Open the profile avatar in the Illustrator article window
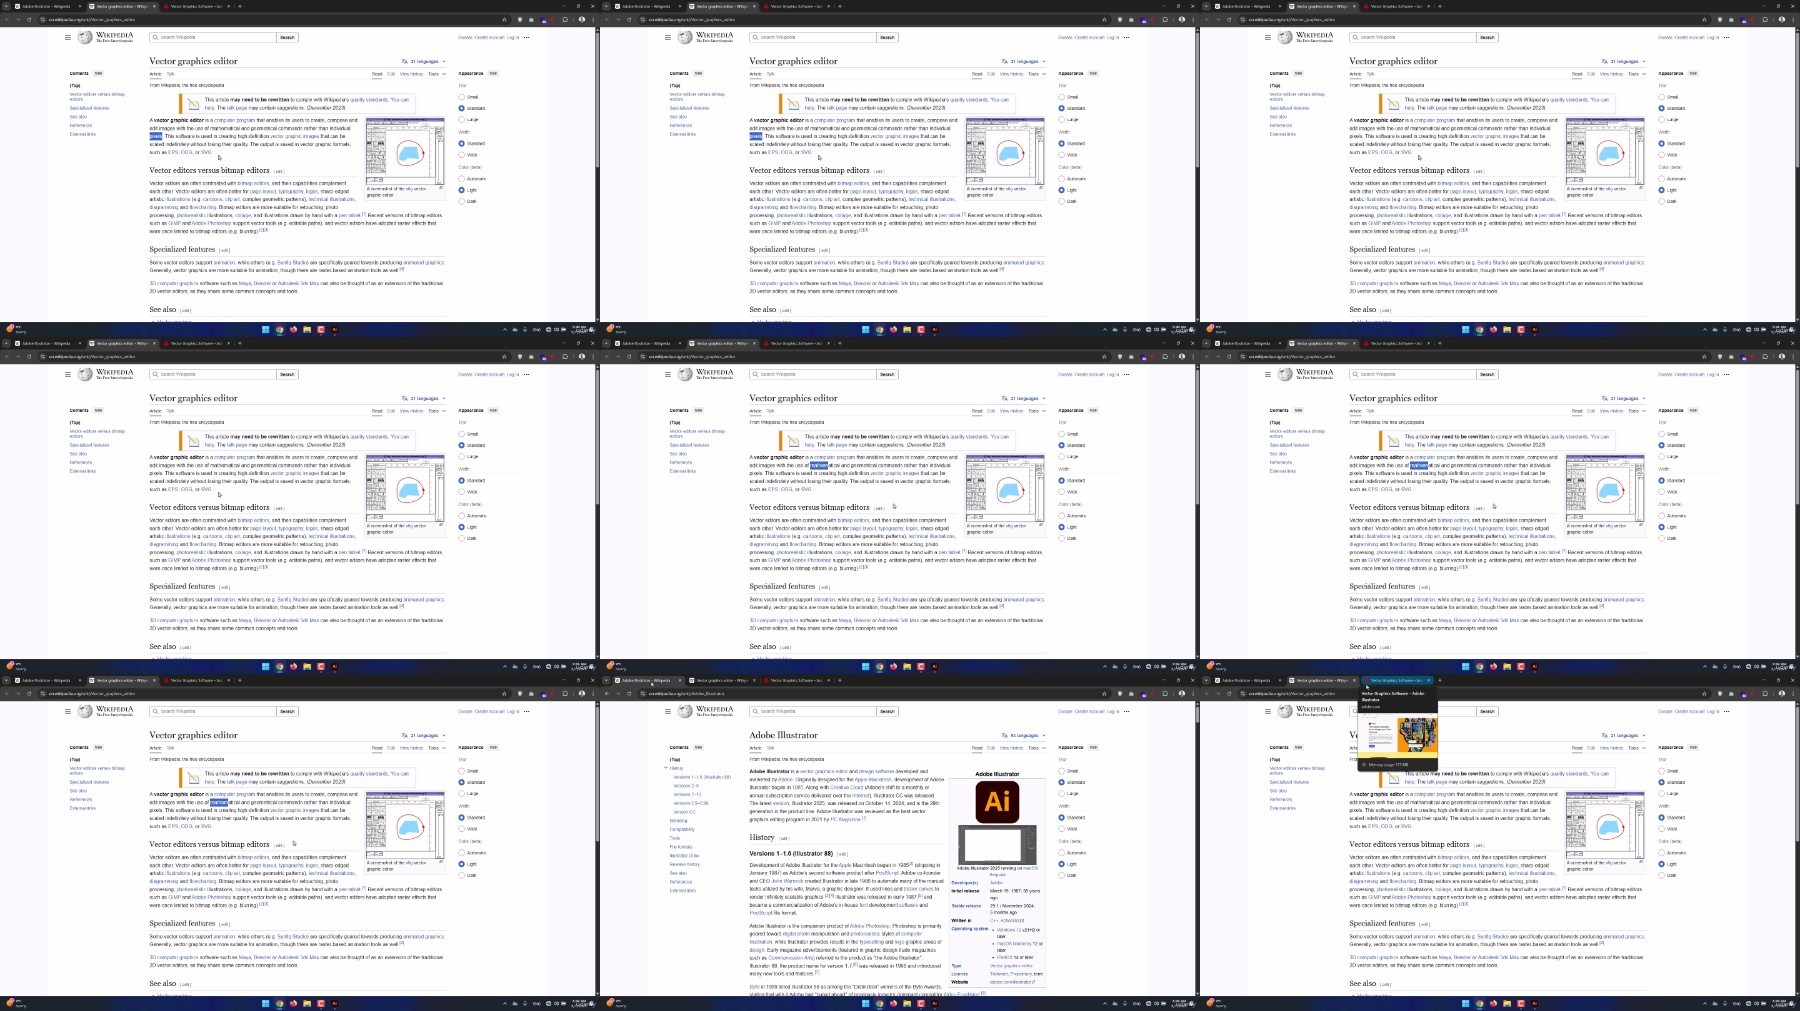The height and width of the screenshot is (1011, 1800). [1181, 693]
